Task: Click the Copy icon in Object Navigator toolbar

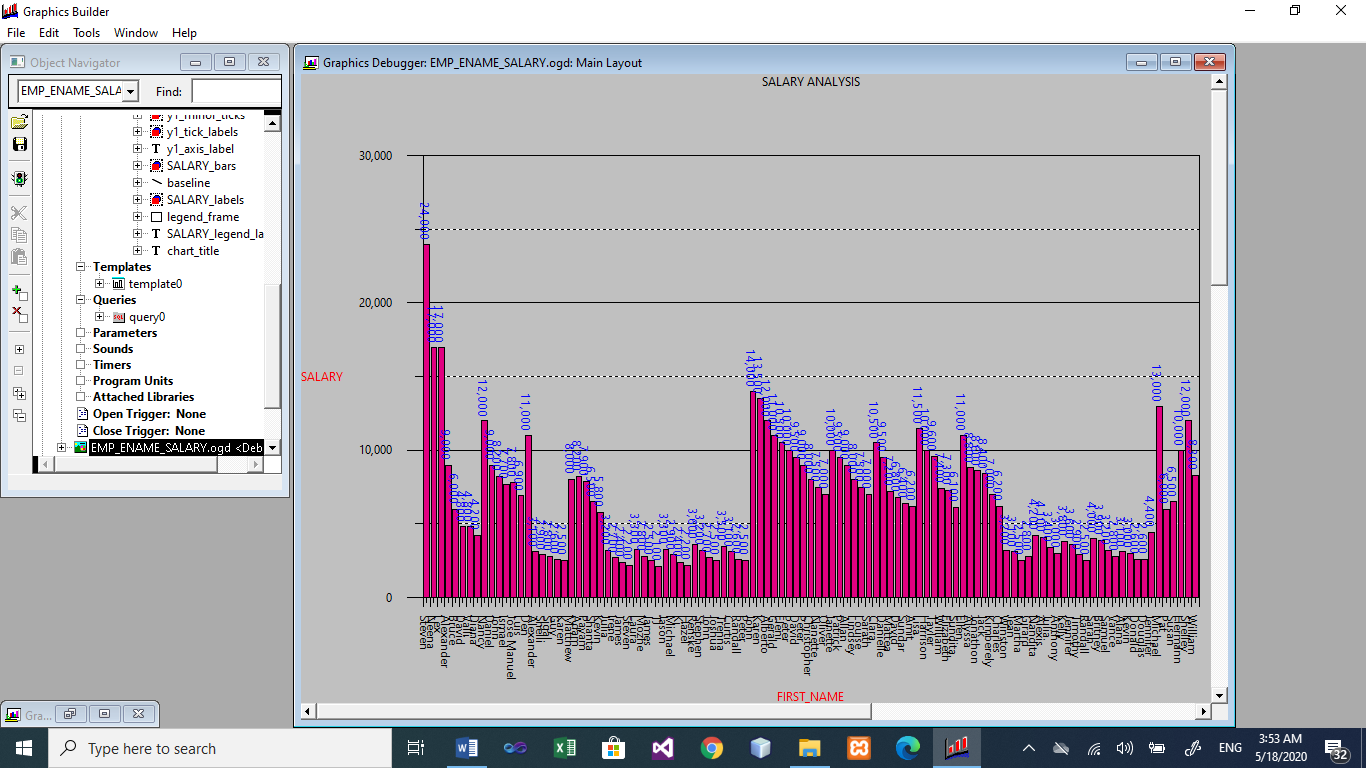Action: [x=19, y=235]
